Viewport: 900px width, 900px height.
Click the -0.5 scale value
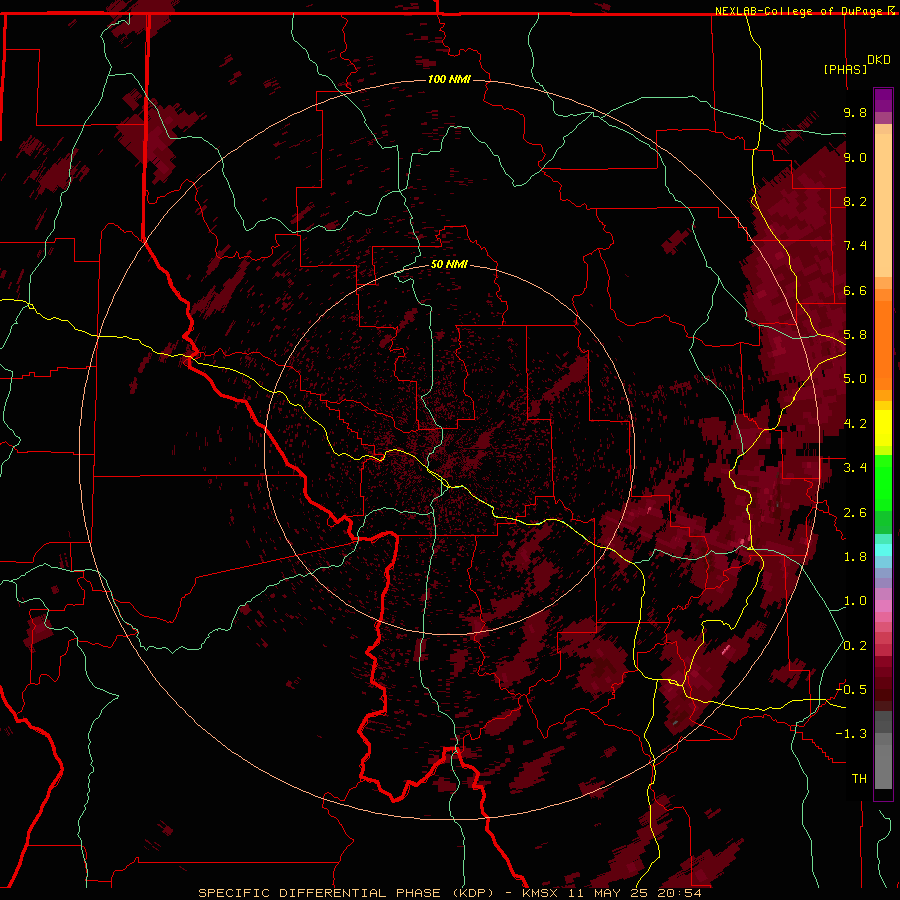click(x=851, y=690)
